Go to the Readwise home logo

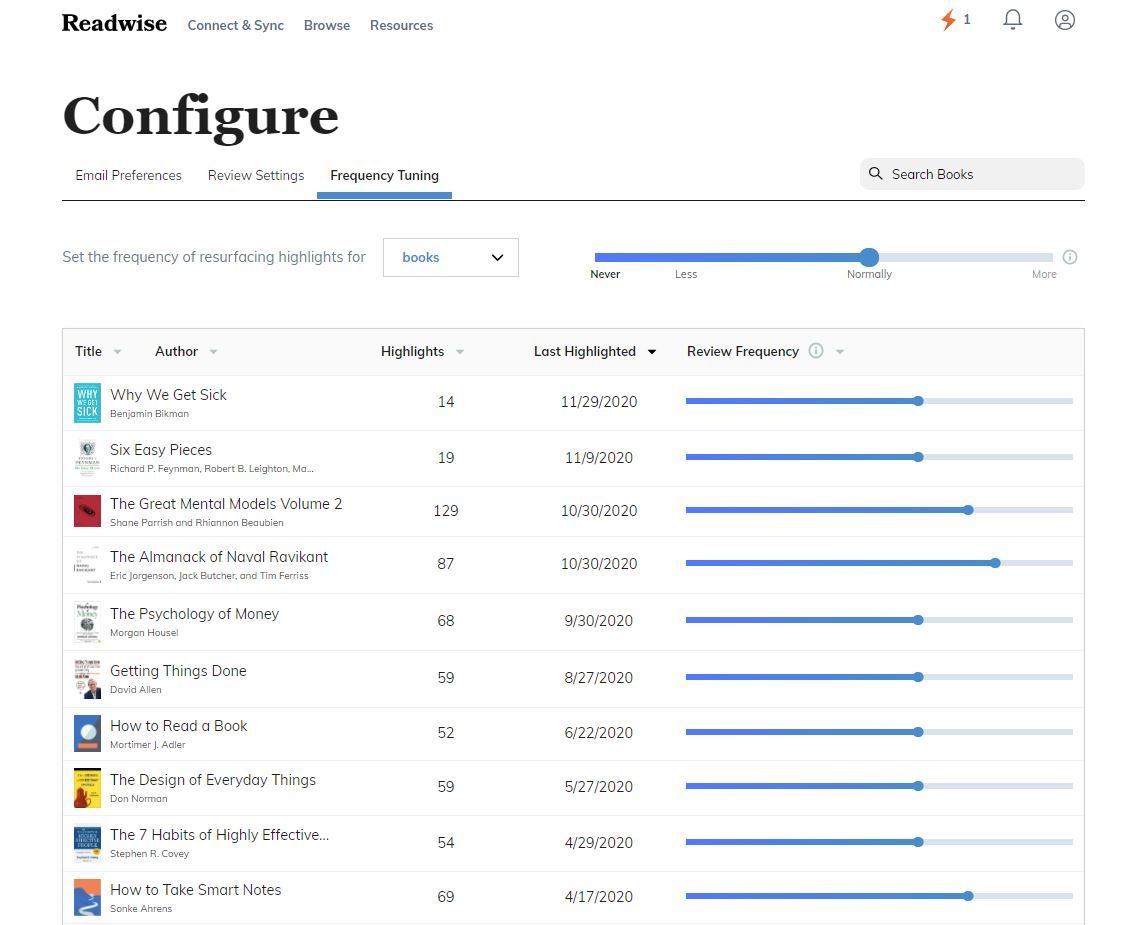point(114,23)
